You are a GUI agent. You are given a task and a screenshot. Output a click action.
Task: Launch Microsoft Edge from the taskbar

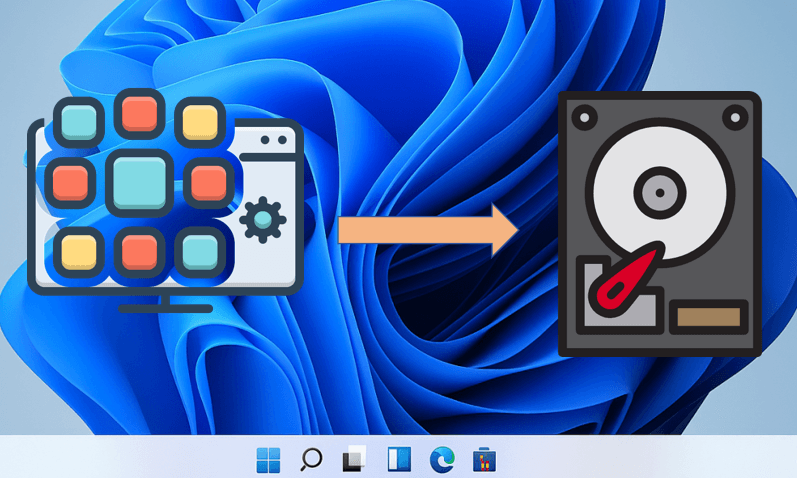pyautogui.click(x=441, y=460)
